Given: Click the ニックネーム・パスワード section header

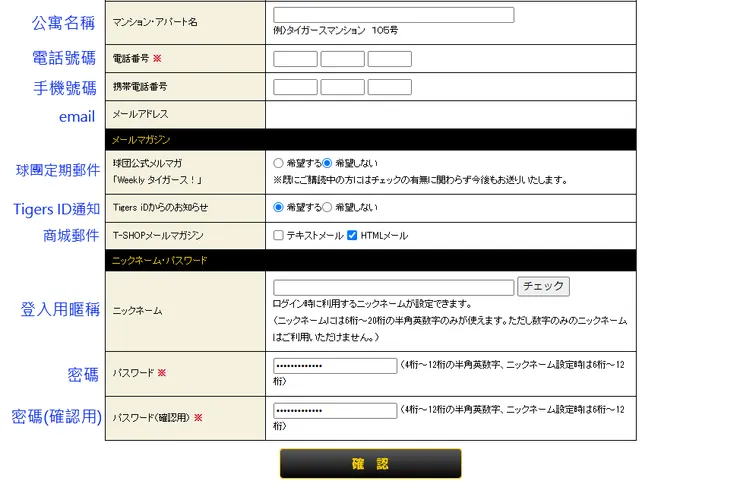Looking at the screenshot, I should 370,261.
